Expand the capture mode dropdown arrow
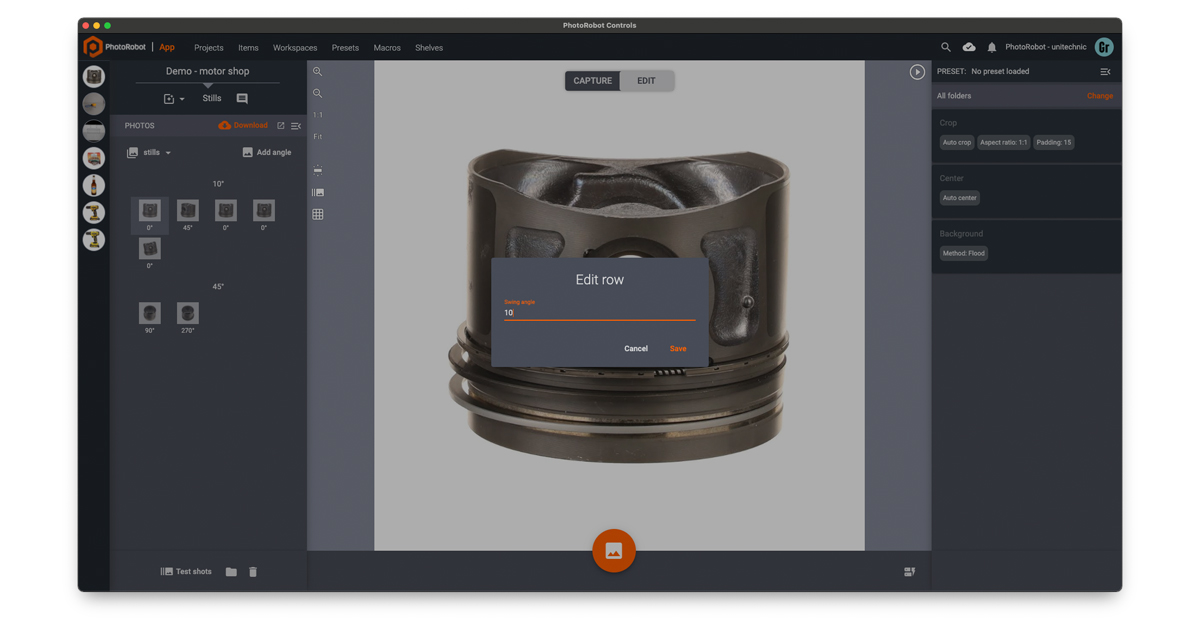This screenshot has height=628, width=1200. [180, 98]
